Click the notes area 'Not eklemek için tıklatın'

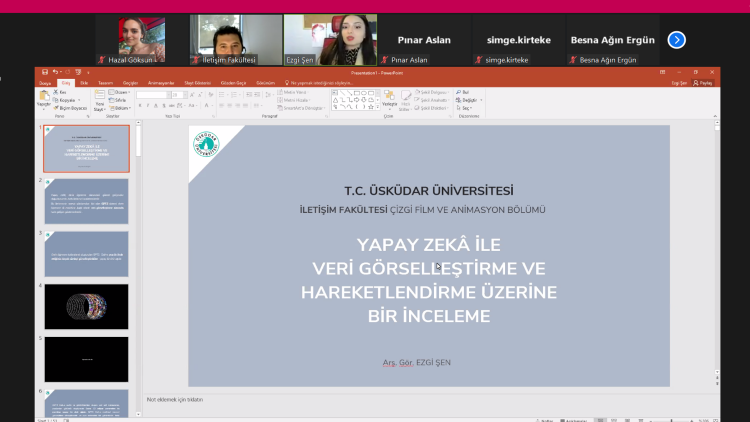tap(175, 400)
